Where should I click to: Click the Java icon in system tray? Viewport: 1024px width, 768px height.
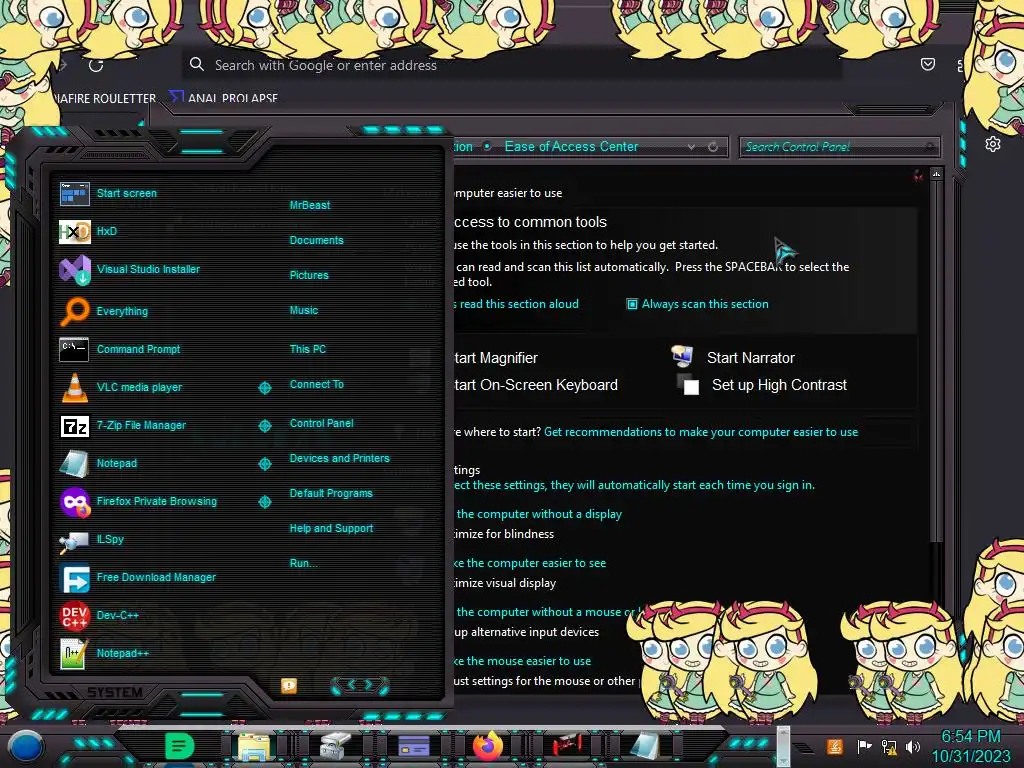[835, 746]
